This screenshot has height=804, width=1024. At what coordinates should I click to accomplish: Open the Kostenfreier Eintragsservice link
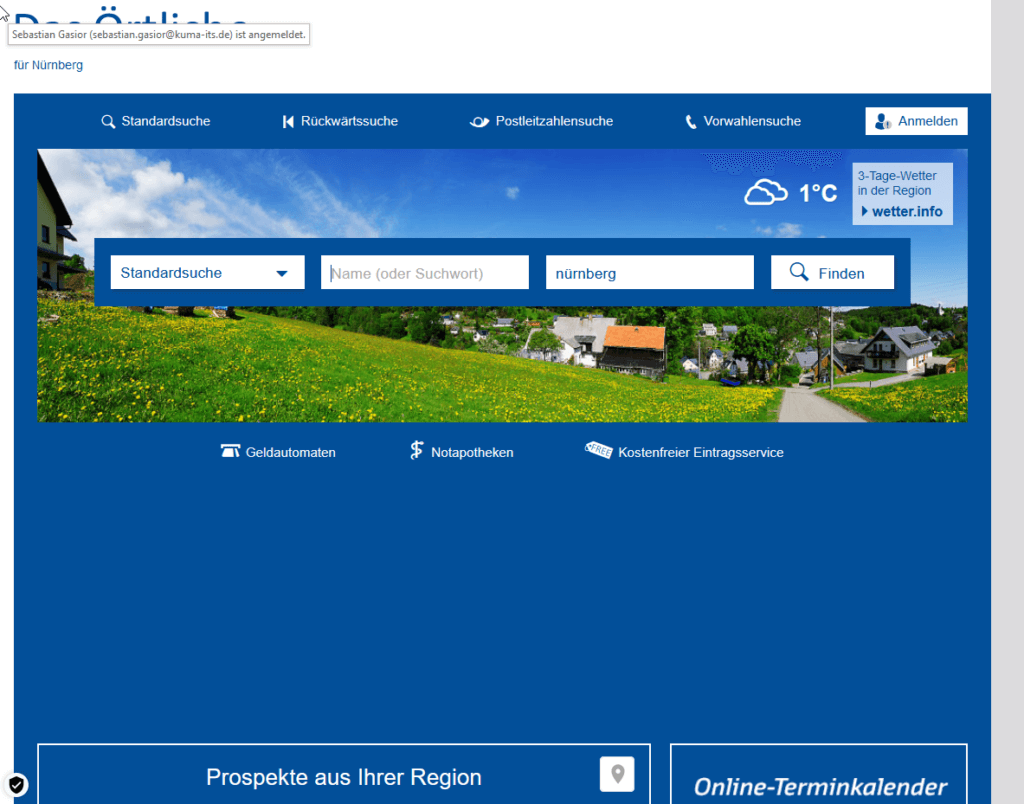pyautogui.click(x=700, y=453)
